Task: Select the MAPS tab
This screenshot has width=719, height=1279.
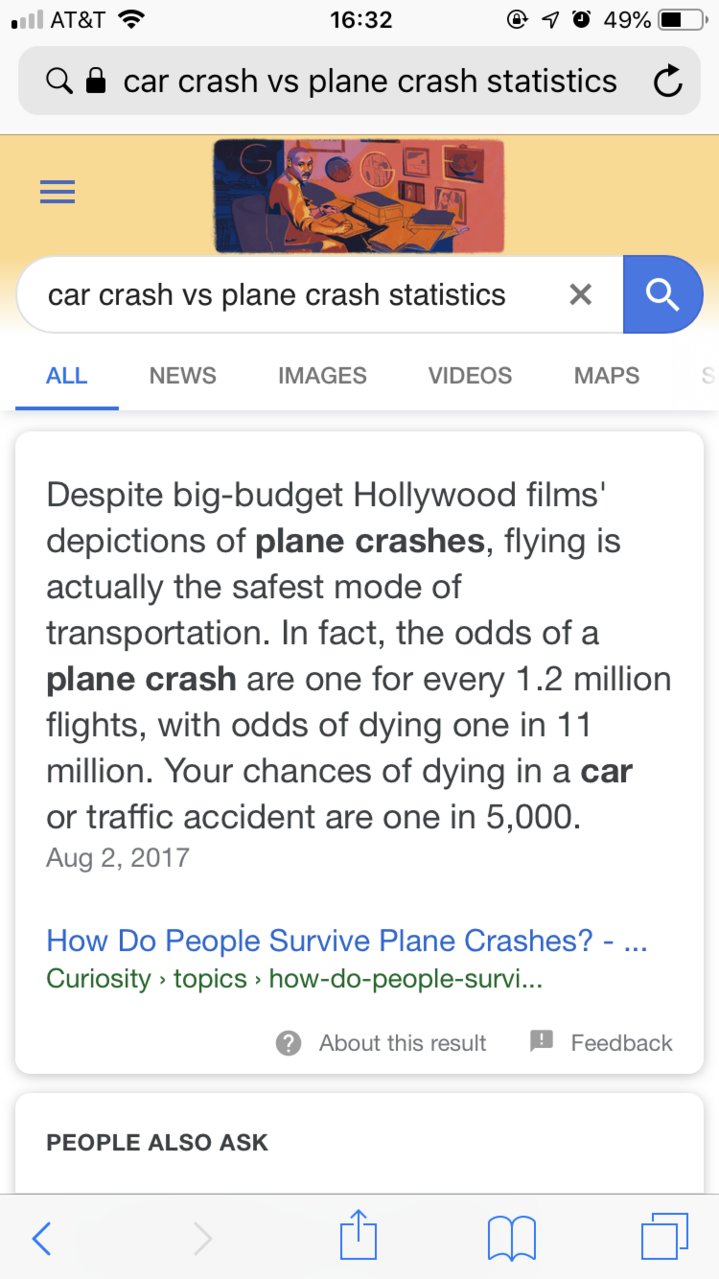Action: [x=607, y=376]
